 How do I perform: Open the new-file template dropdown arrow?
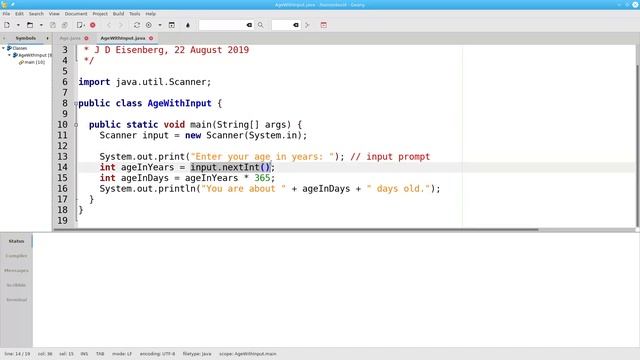pyautogui.click(x=18, y=25)
